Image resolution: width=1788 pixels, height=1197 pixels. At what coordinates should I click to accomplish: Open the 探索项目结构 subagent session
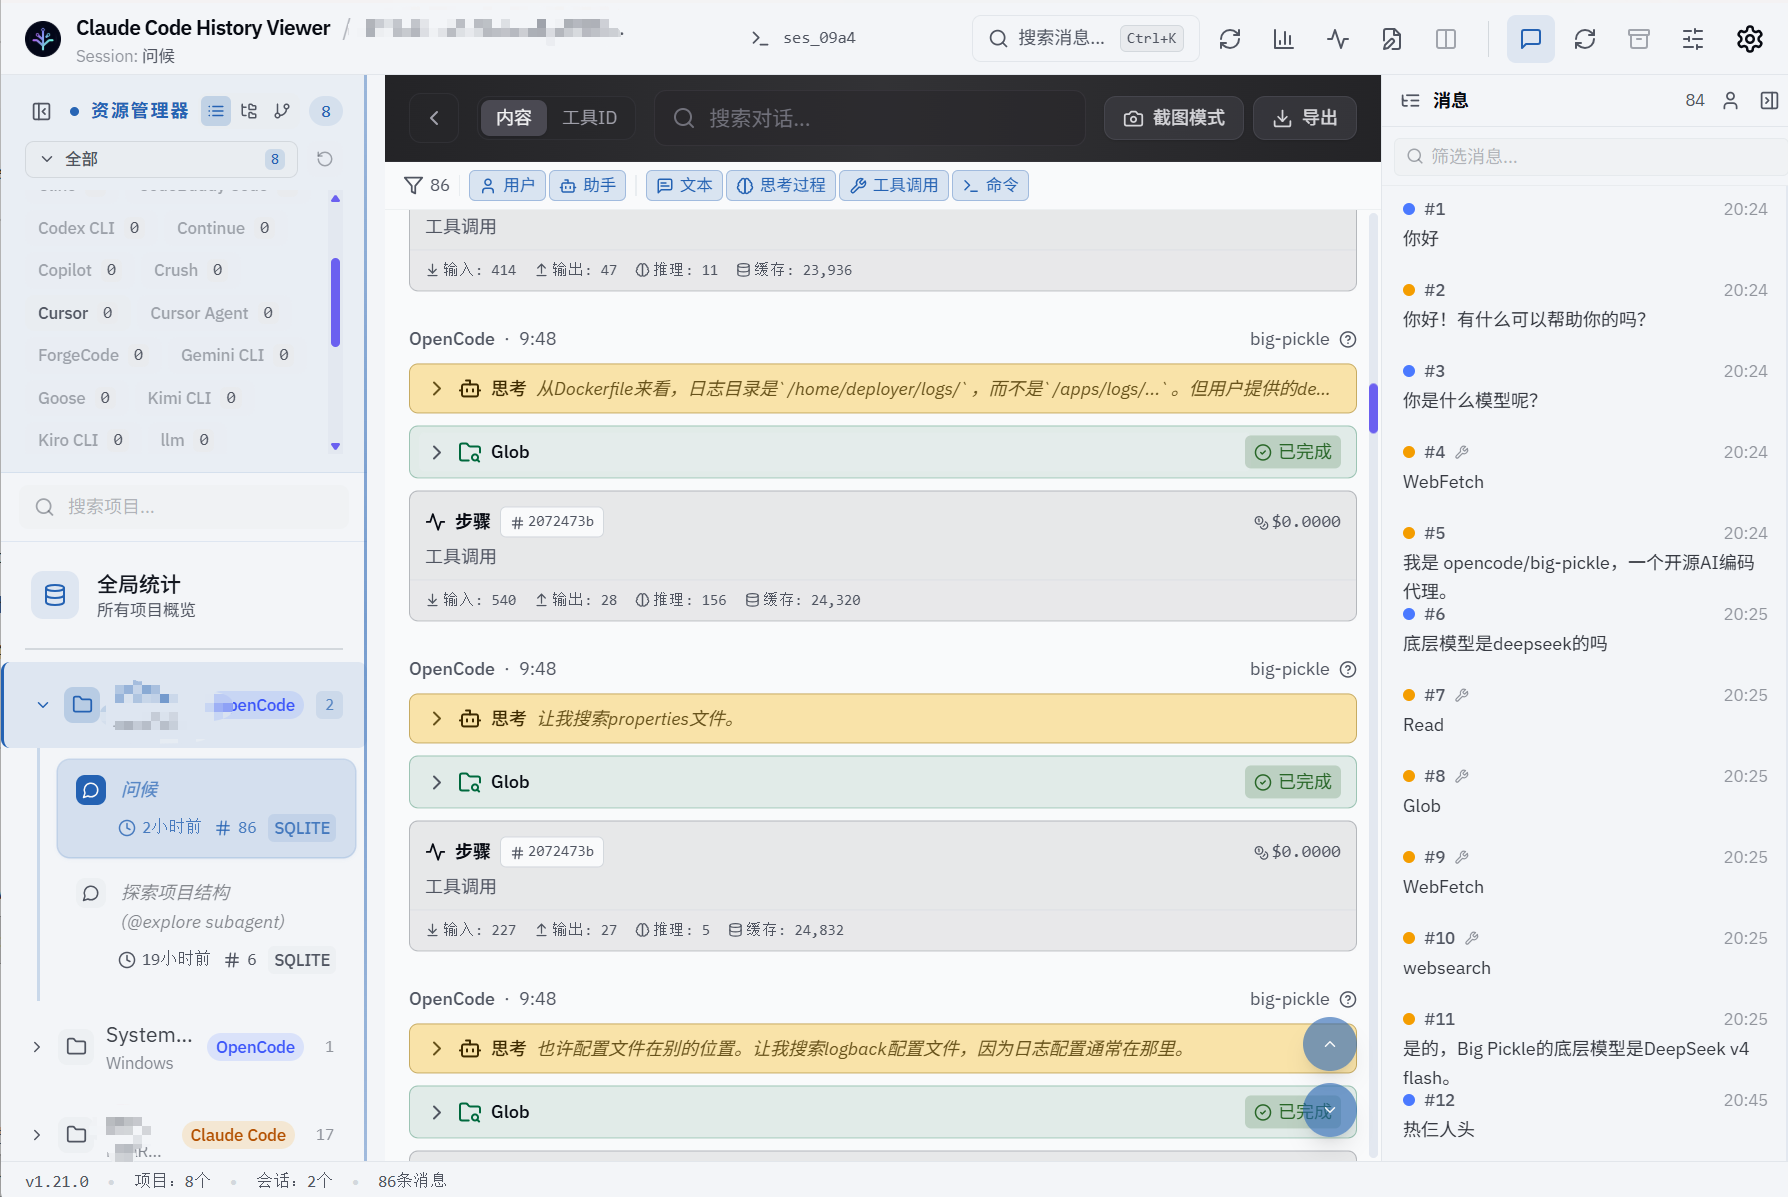(x=206, y=925)
